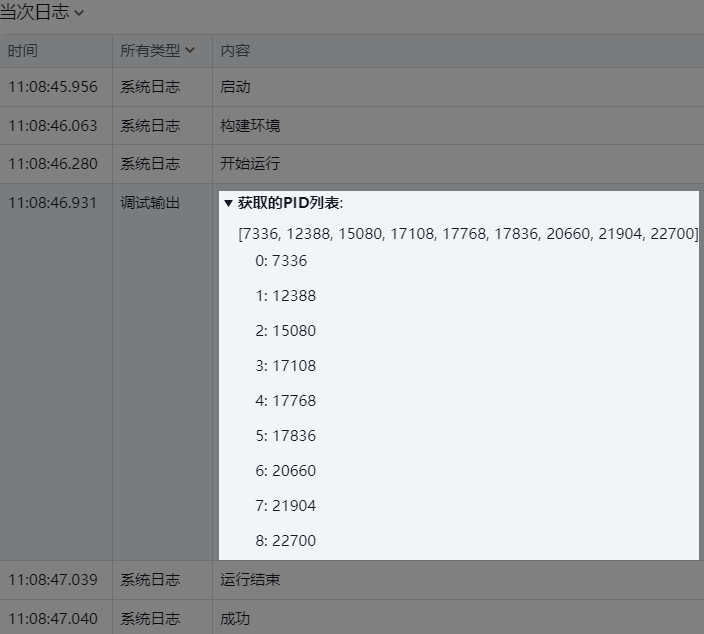Click the 调试输出 type cell

[150, 203]
